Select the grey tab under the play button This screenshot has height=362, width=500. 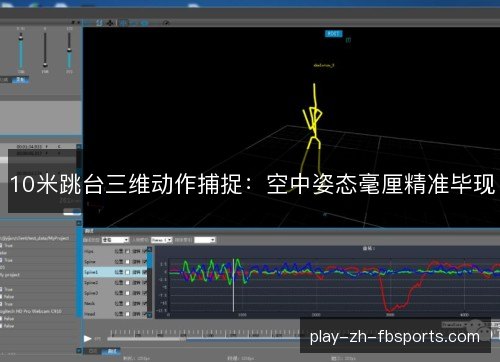(92, 351)
